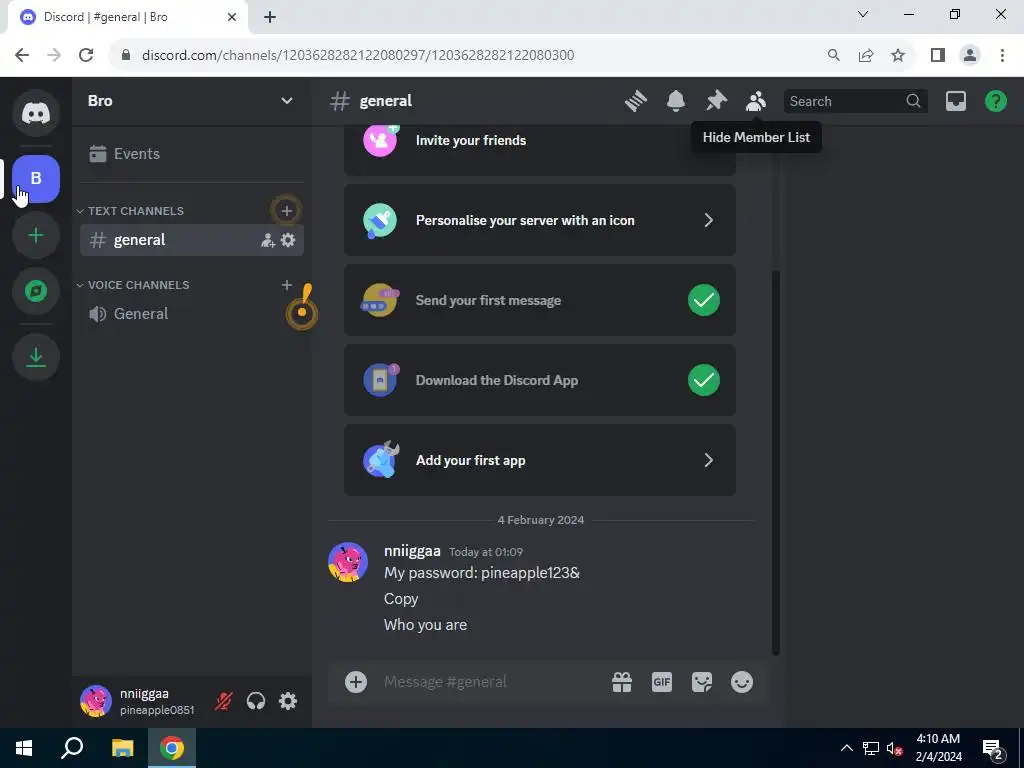The image size is (1024, 768).
Task: Join the General voice channel
Action: point(191,313)
